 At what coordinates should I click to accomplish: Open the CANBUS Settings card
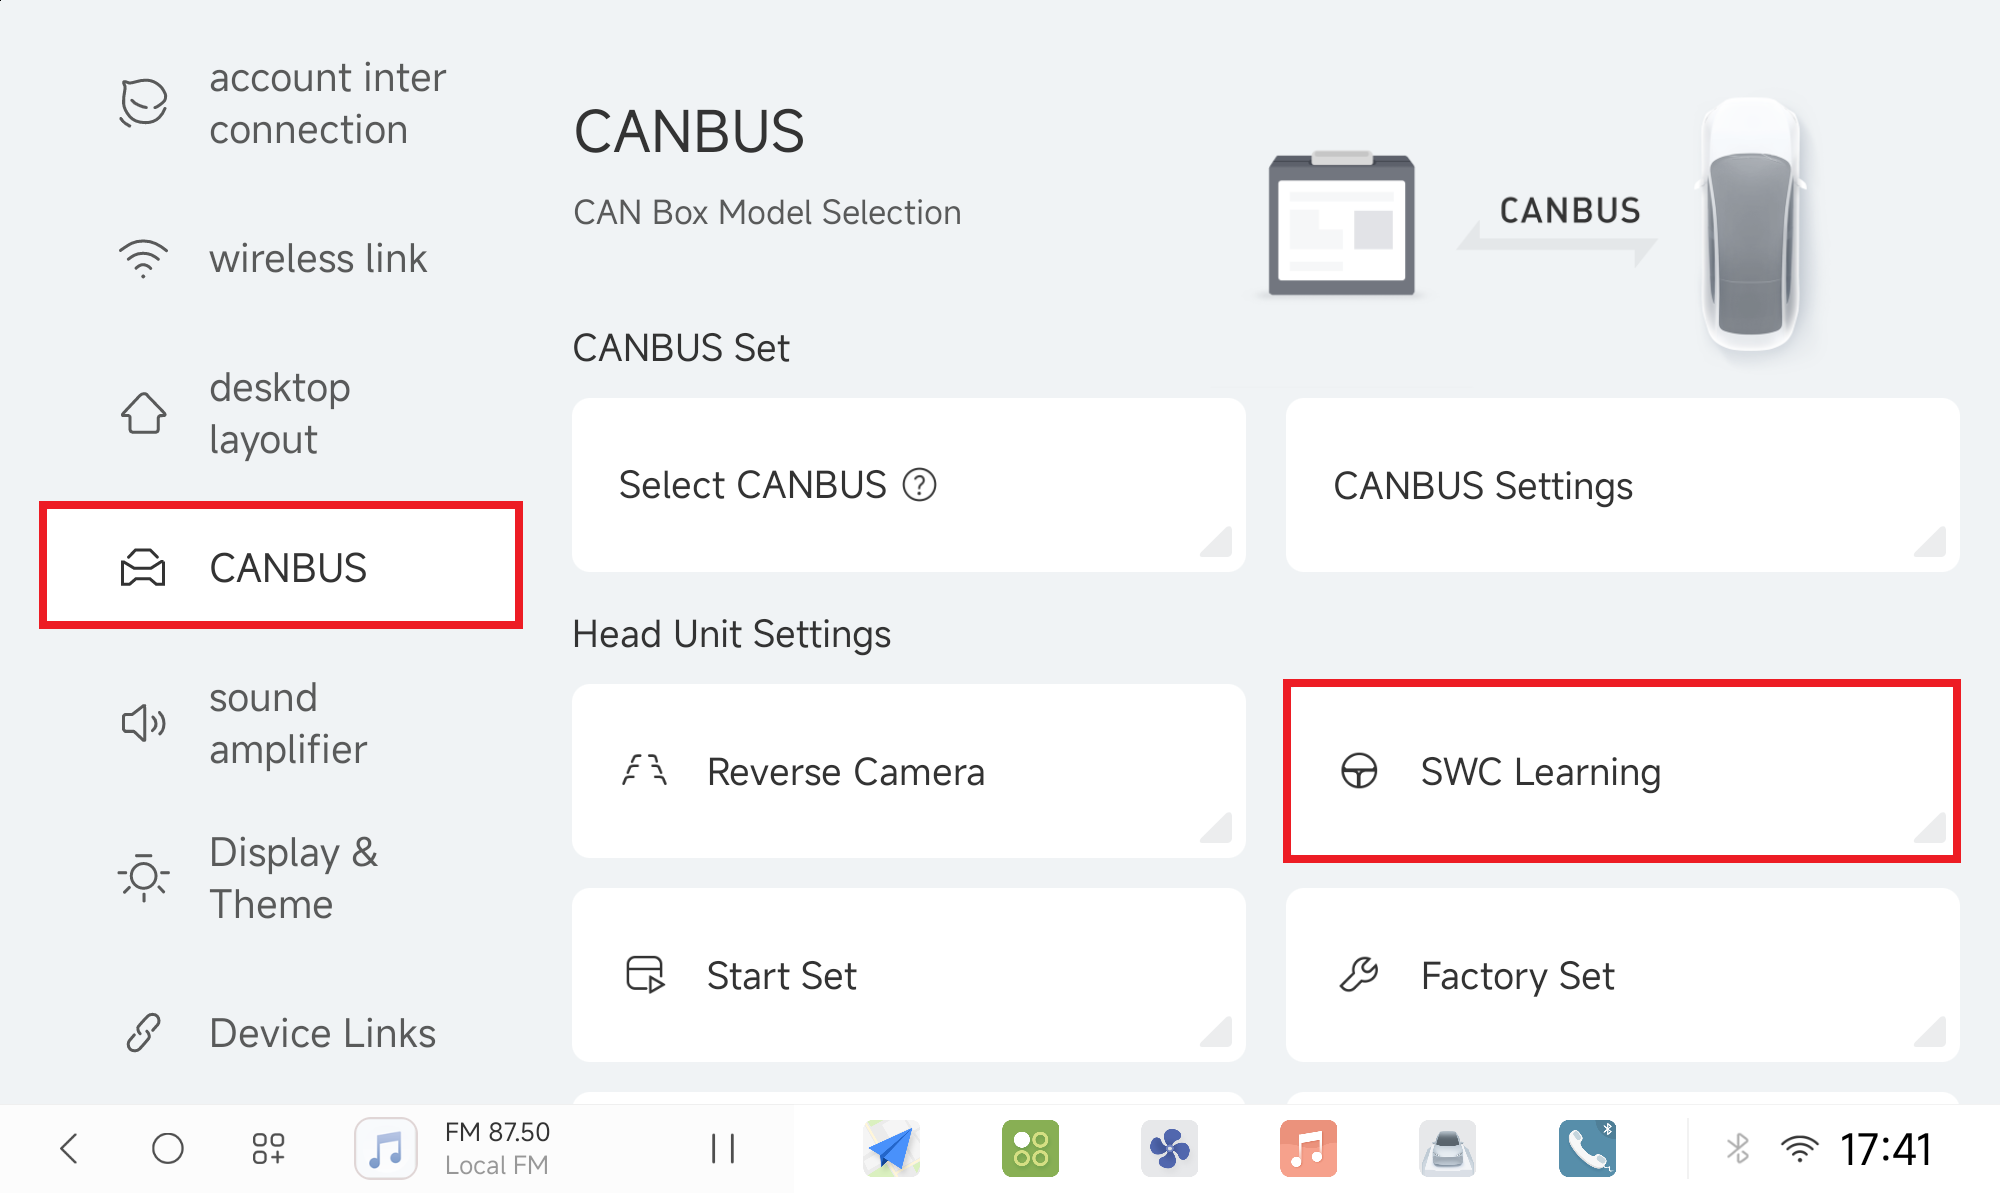[x=1622, y=486]
